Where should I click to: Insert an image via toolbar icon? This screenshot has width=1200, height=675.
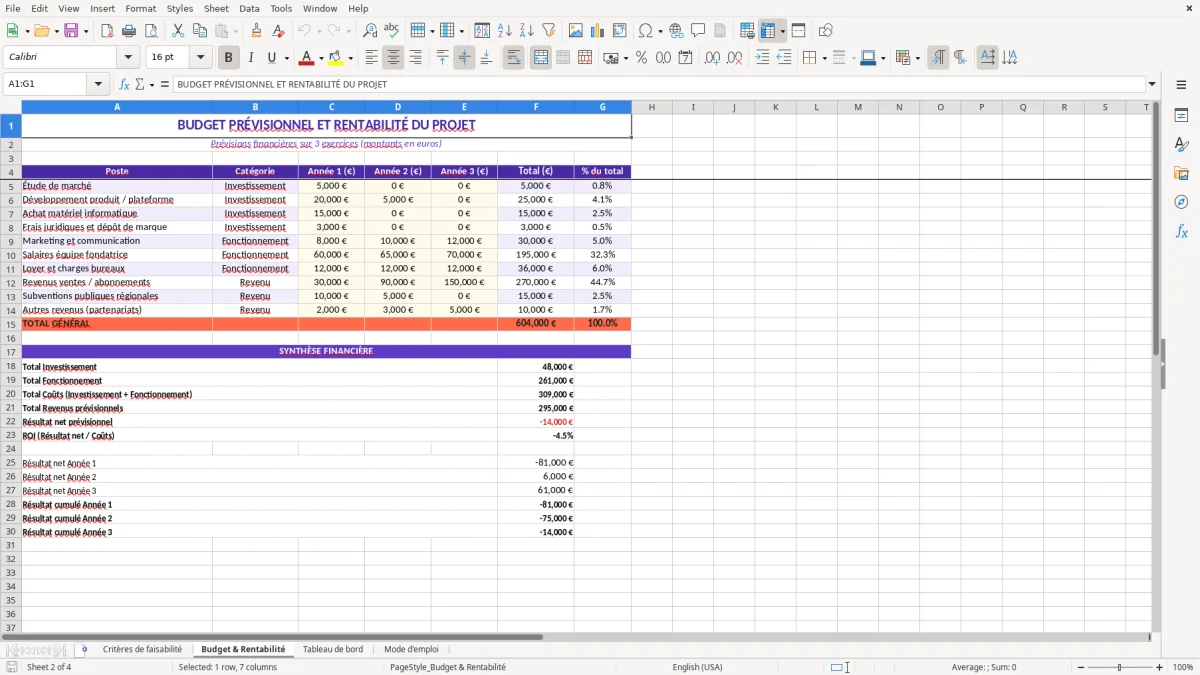click(x=576, y=31)
